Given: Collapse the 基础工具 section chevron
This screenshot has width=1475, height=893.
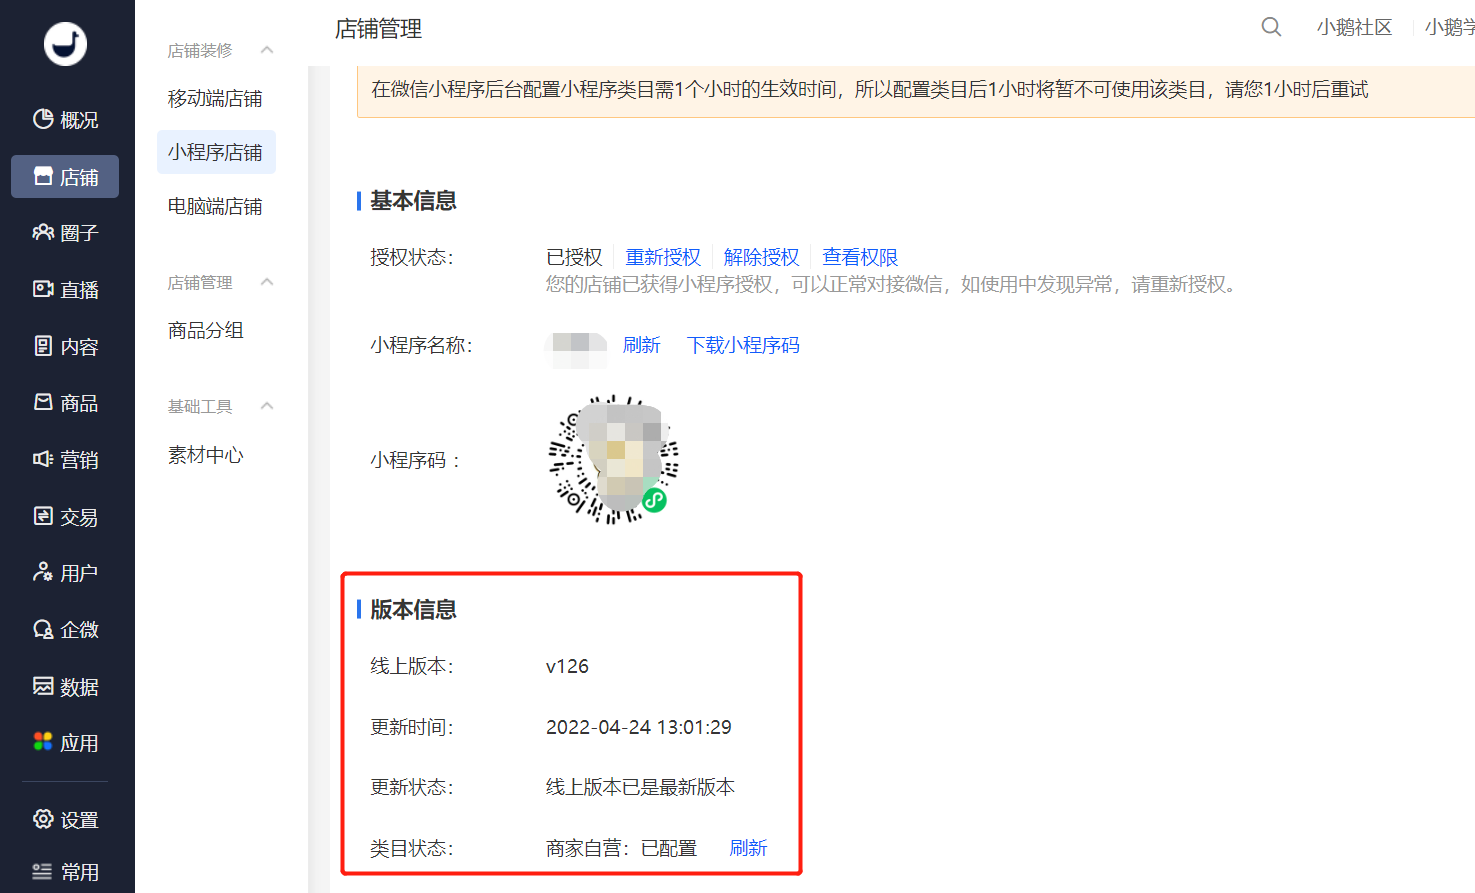Looking at the screenshot, I should click(267, 406).
